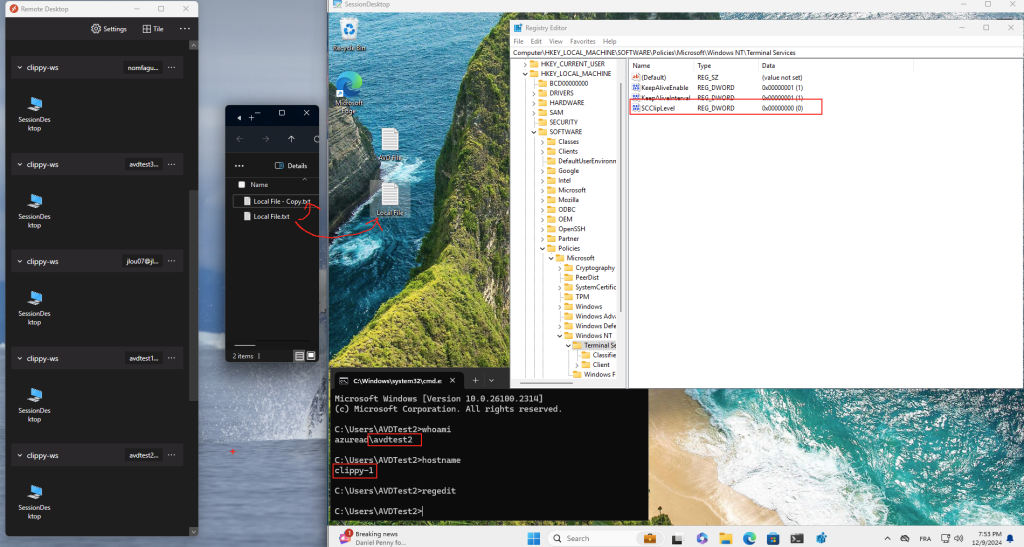The width and height of the screenshot is (1024, 547).
Task: Open more options for nomfagu clippy-ws workspace
Action: 172,67
